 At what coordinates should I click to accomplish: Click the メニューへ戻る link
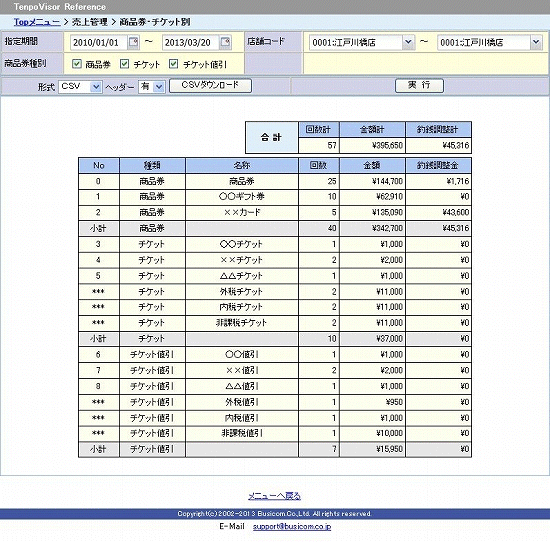(274, 496)
